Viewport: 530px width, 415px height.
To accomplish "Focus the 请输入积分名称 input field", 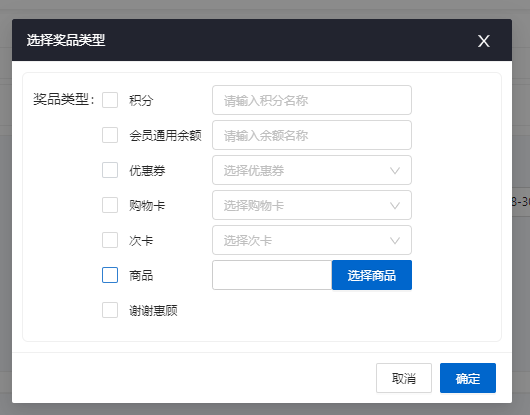I will 312,100.
